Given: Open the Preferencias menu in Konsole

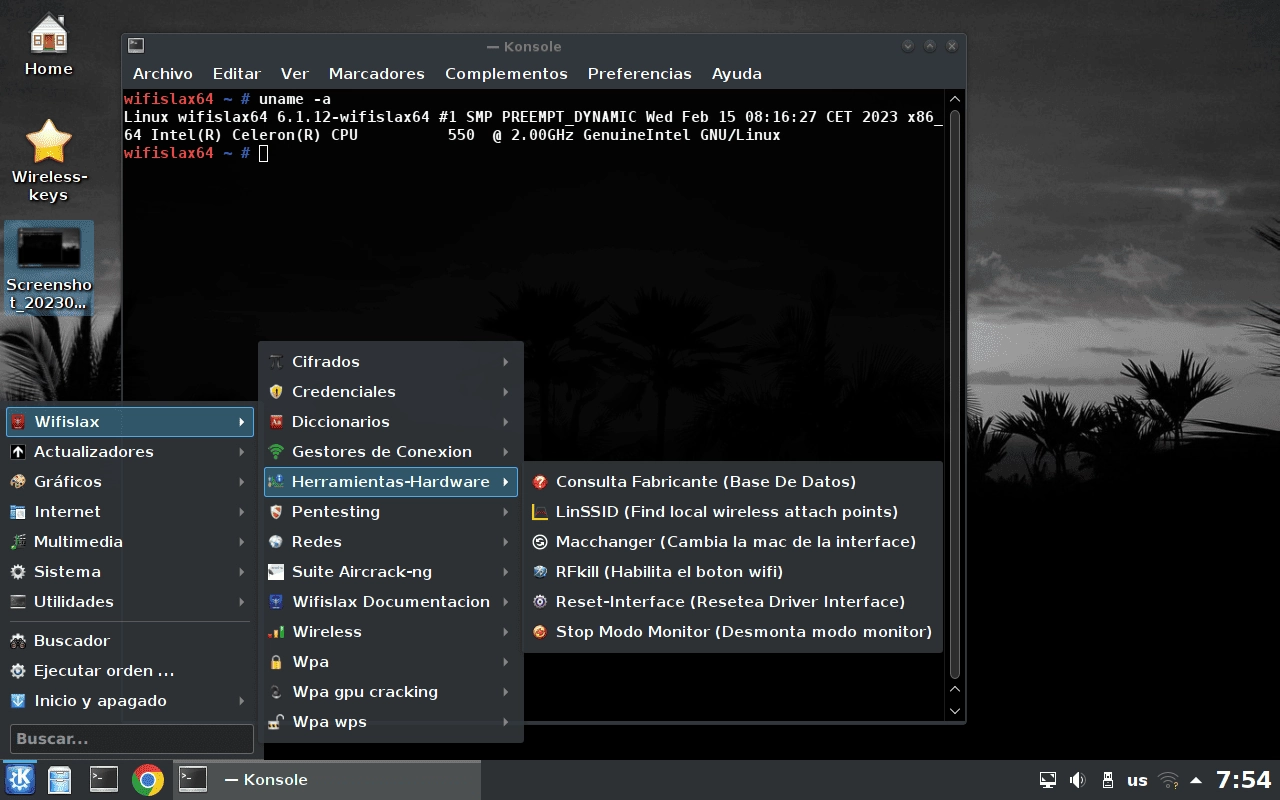Looking at the screenshot, I should pyautogui.click(x=640, y=74).
